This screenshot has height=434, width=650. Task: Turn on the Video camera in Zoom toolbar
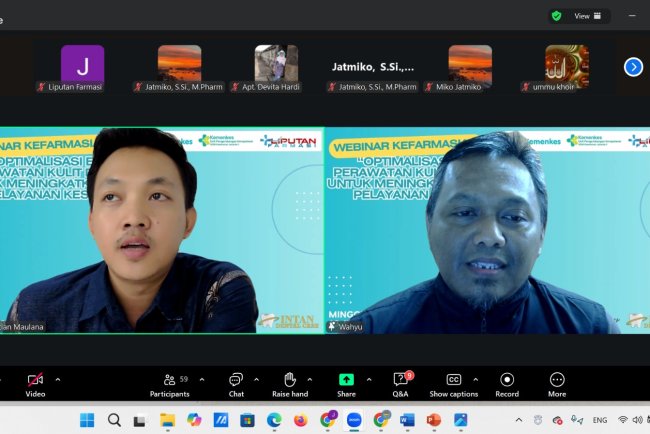coord(35,385)
